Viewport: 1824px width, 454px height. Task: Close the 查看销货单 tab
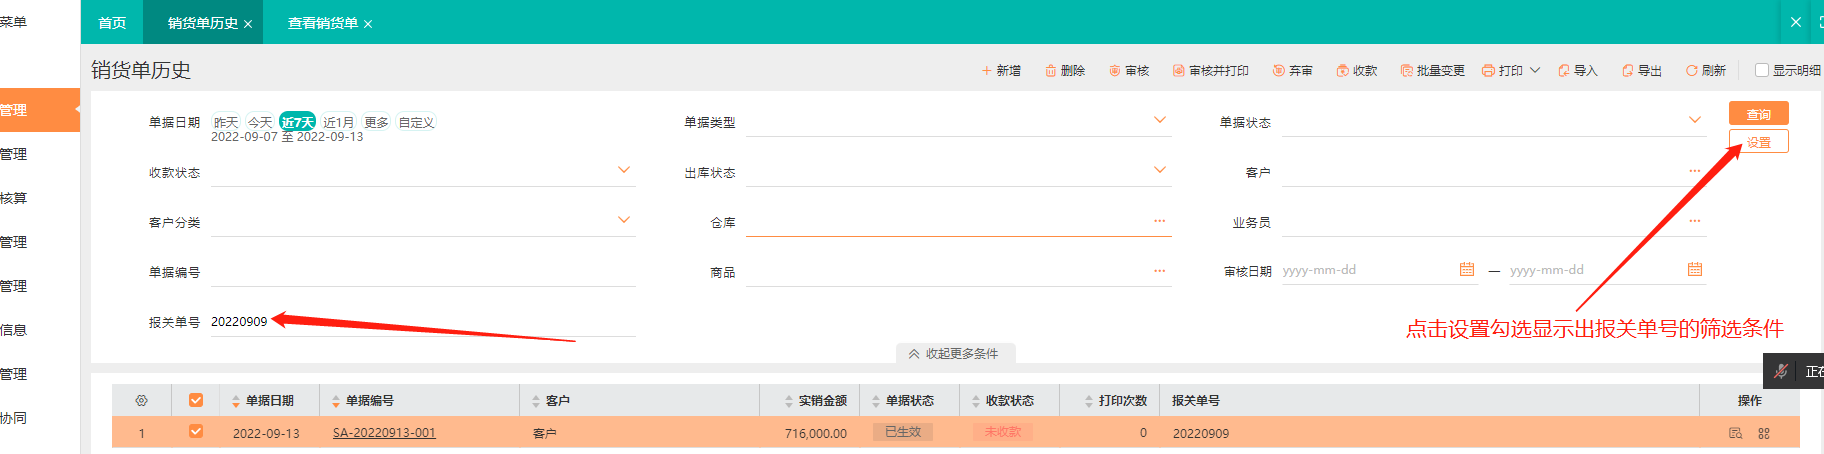(x=368, y=24)
